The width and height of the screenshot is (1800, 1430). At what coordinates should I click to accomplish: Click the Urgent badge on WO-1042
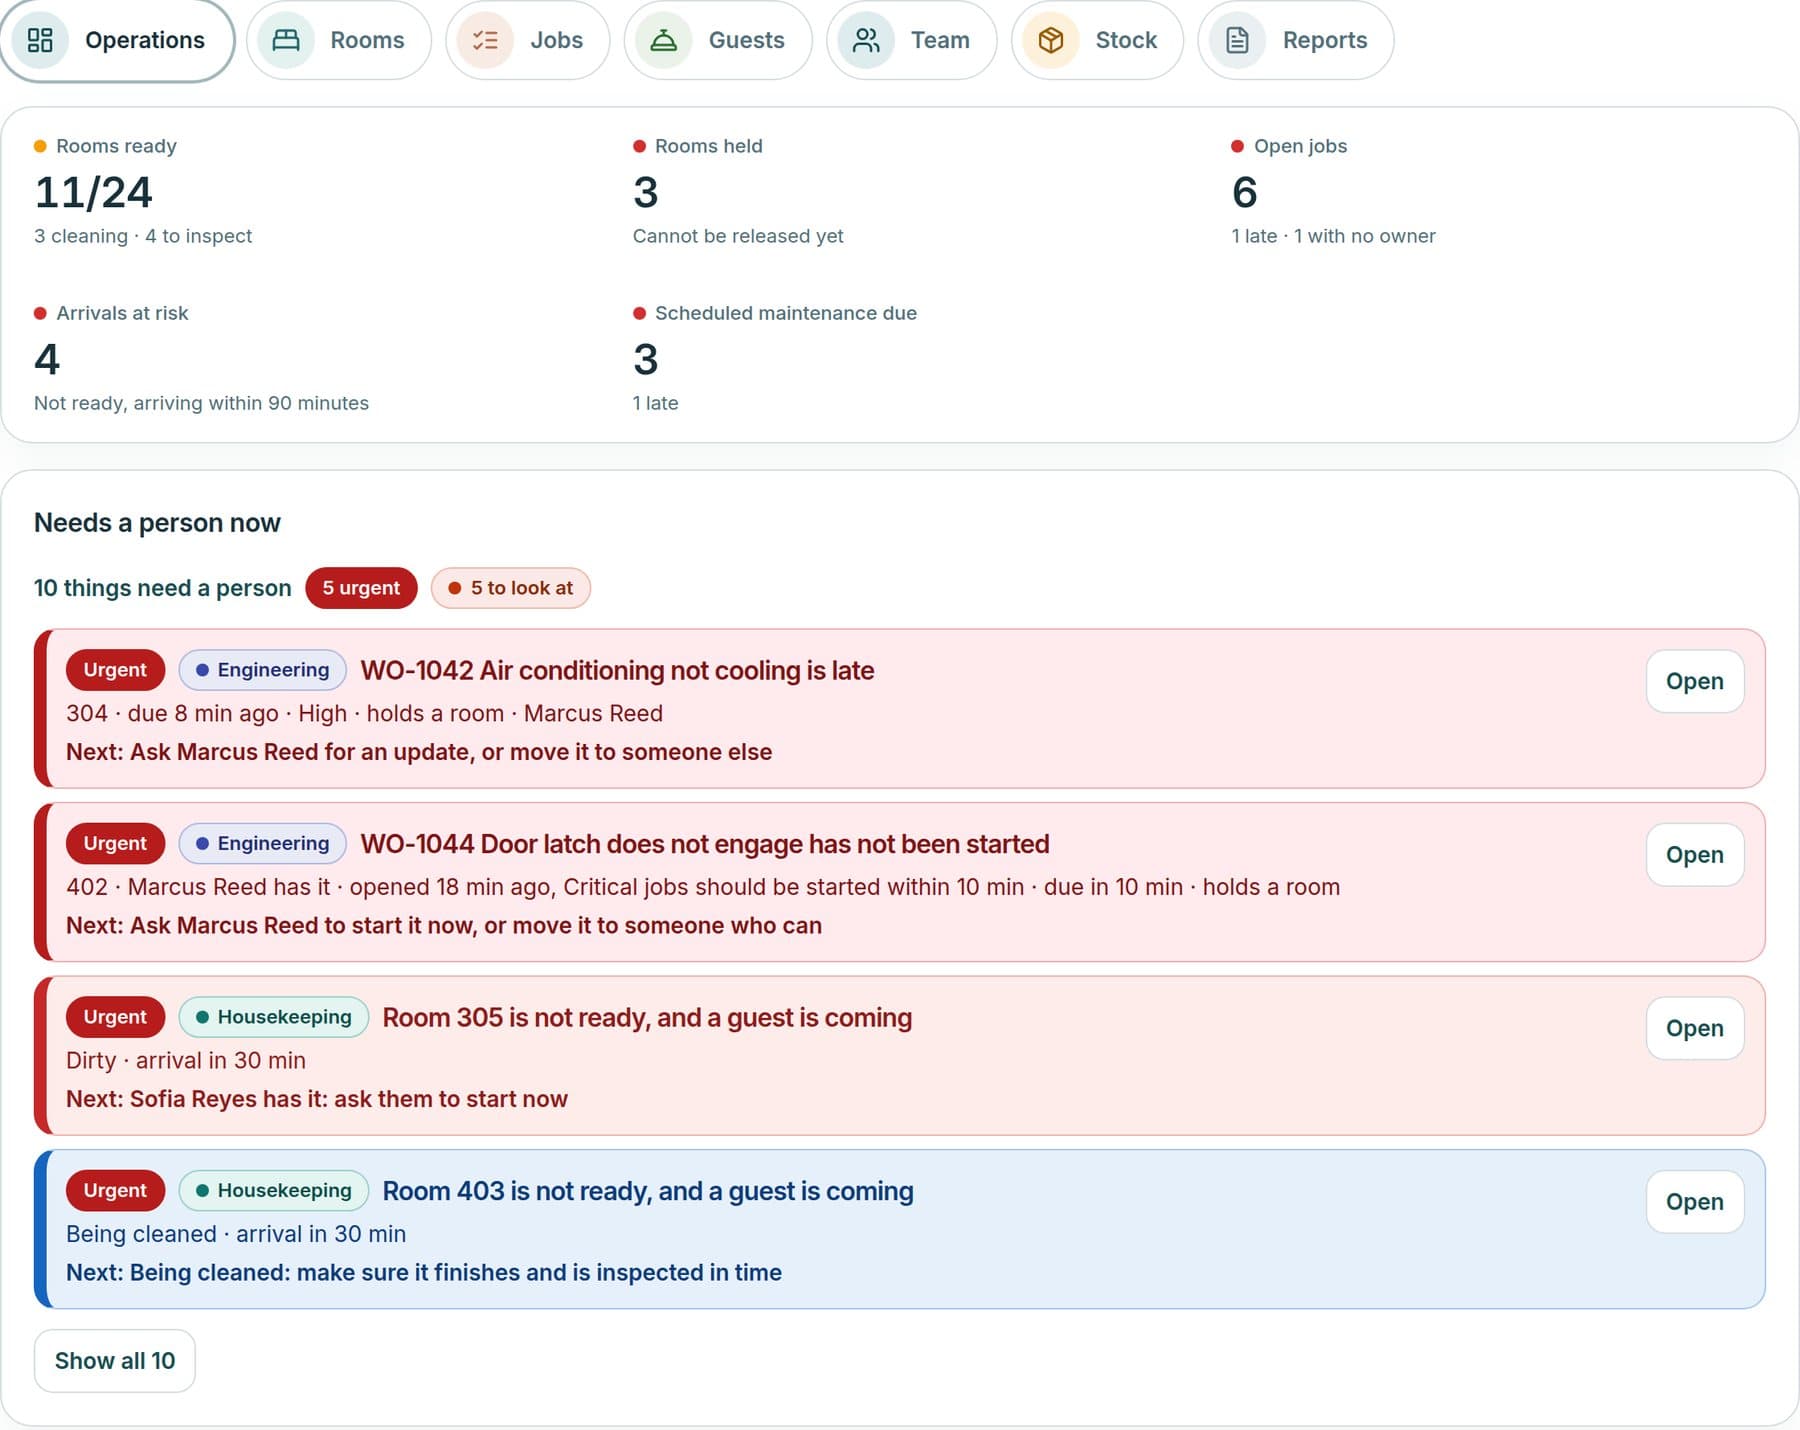point(115,670)
